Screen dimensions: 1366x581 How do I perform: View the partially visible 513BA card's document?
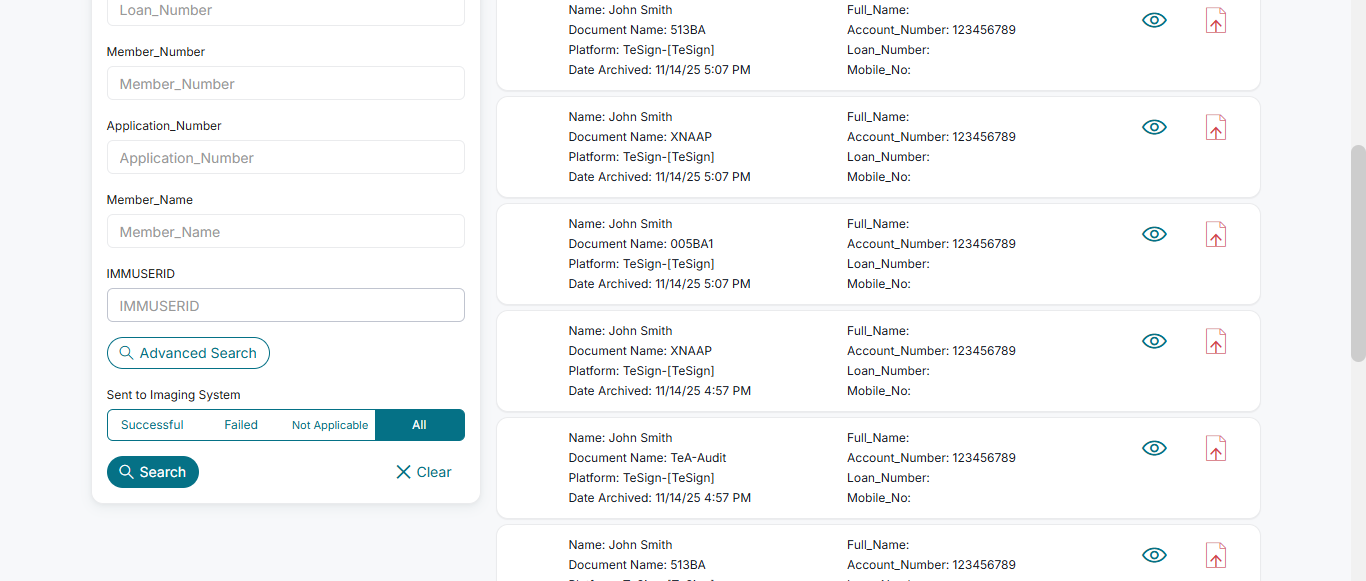[x=1154, y=555]
